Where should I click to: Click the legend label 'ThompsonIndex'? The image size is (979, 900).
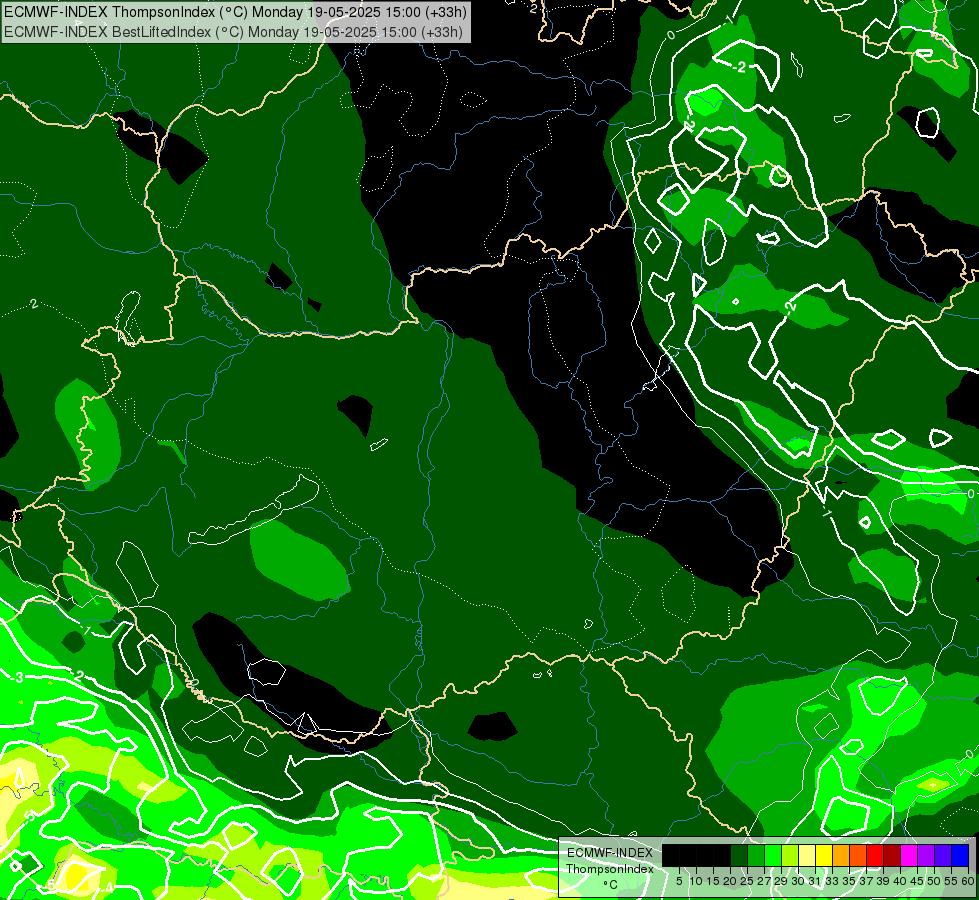click(610, 869)
